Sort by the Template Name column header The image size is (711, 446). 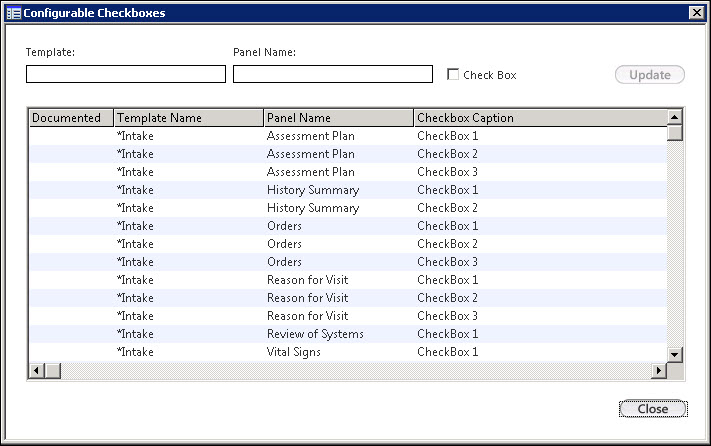pos(189,118)
